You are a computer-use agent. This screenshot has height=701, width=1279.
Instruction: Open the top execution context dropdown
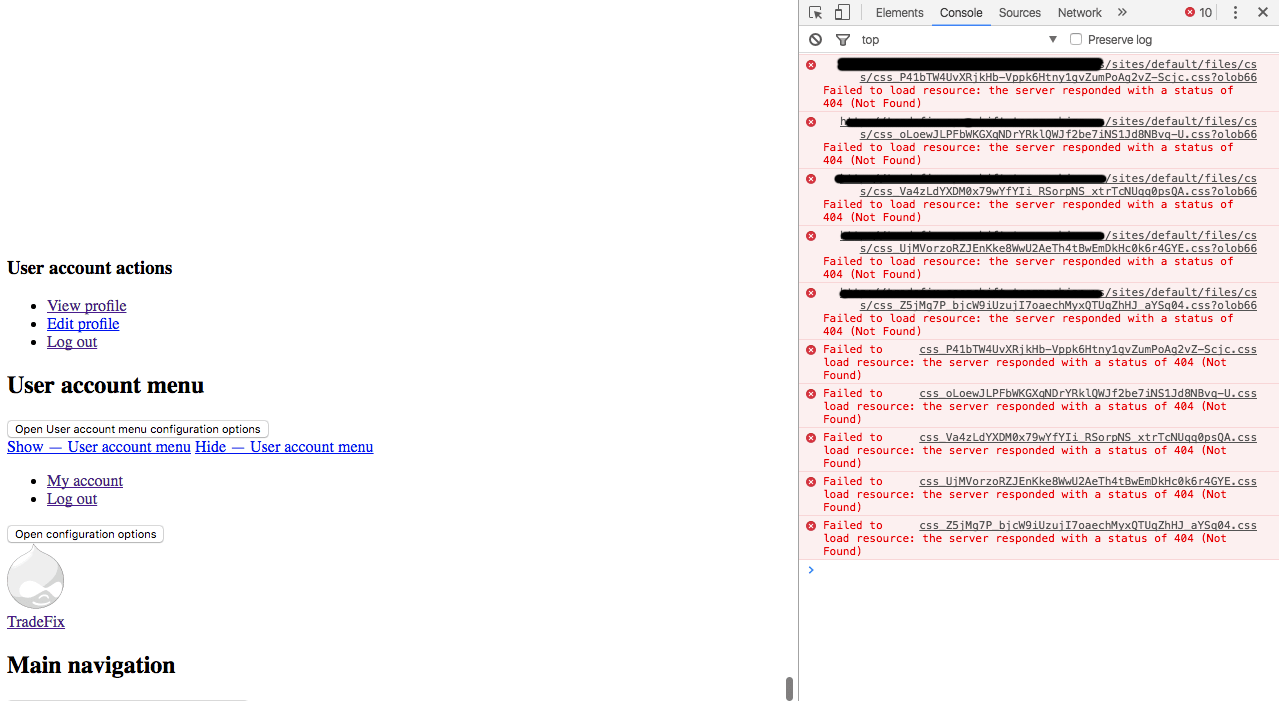(959, 40)
